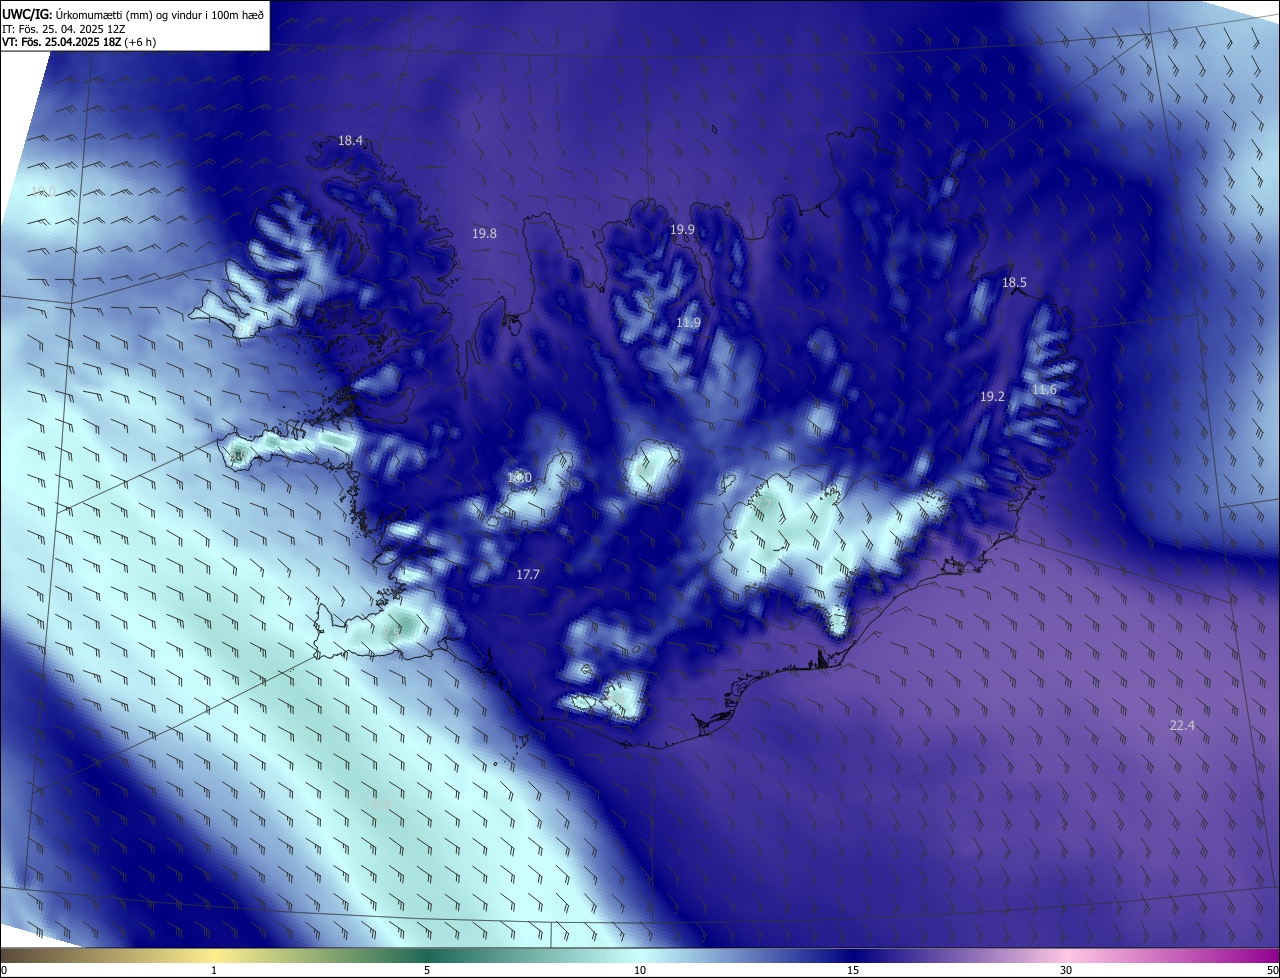
Task: Click the 0 label on the color scale
Action: (4, 970)
